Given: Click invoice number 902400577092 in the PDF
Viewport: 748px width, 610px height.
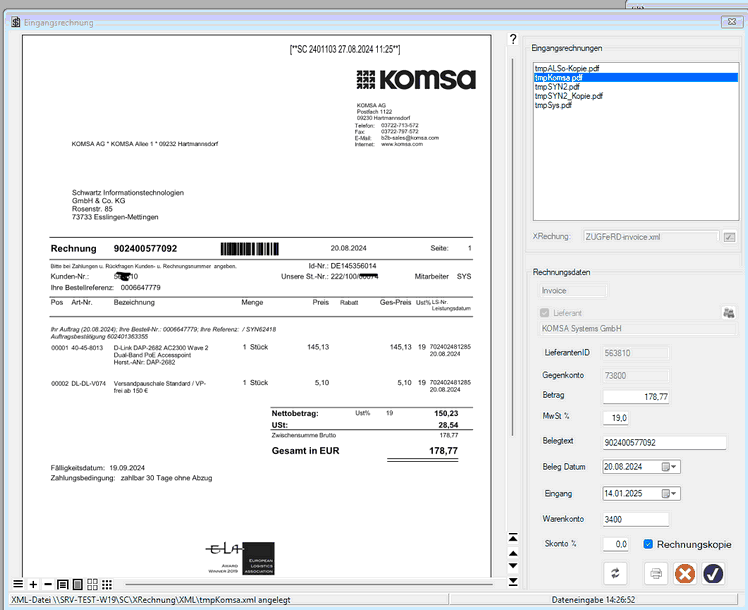Looking at the screenshot, I should pos(145,248).
